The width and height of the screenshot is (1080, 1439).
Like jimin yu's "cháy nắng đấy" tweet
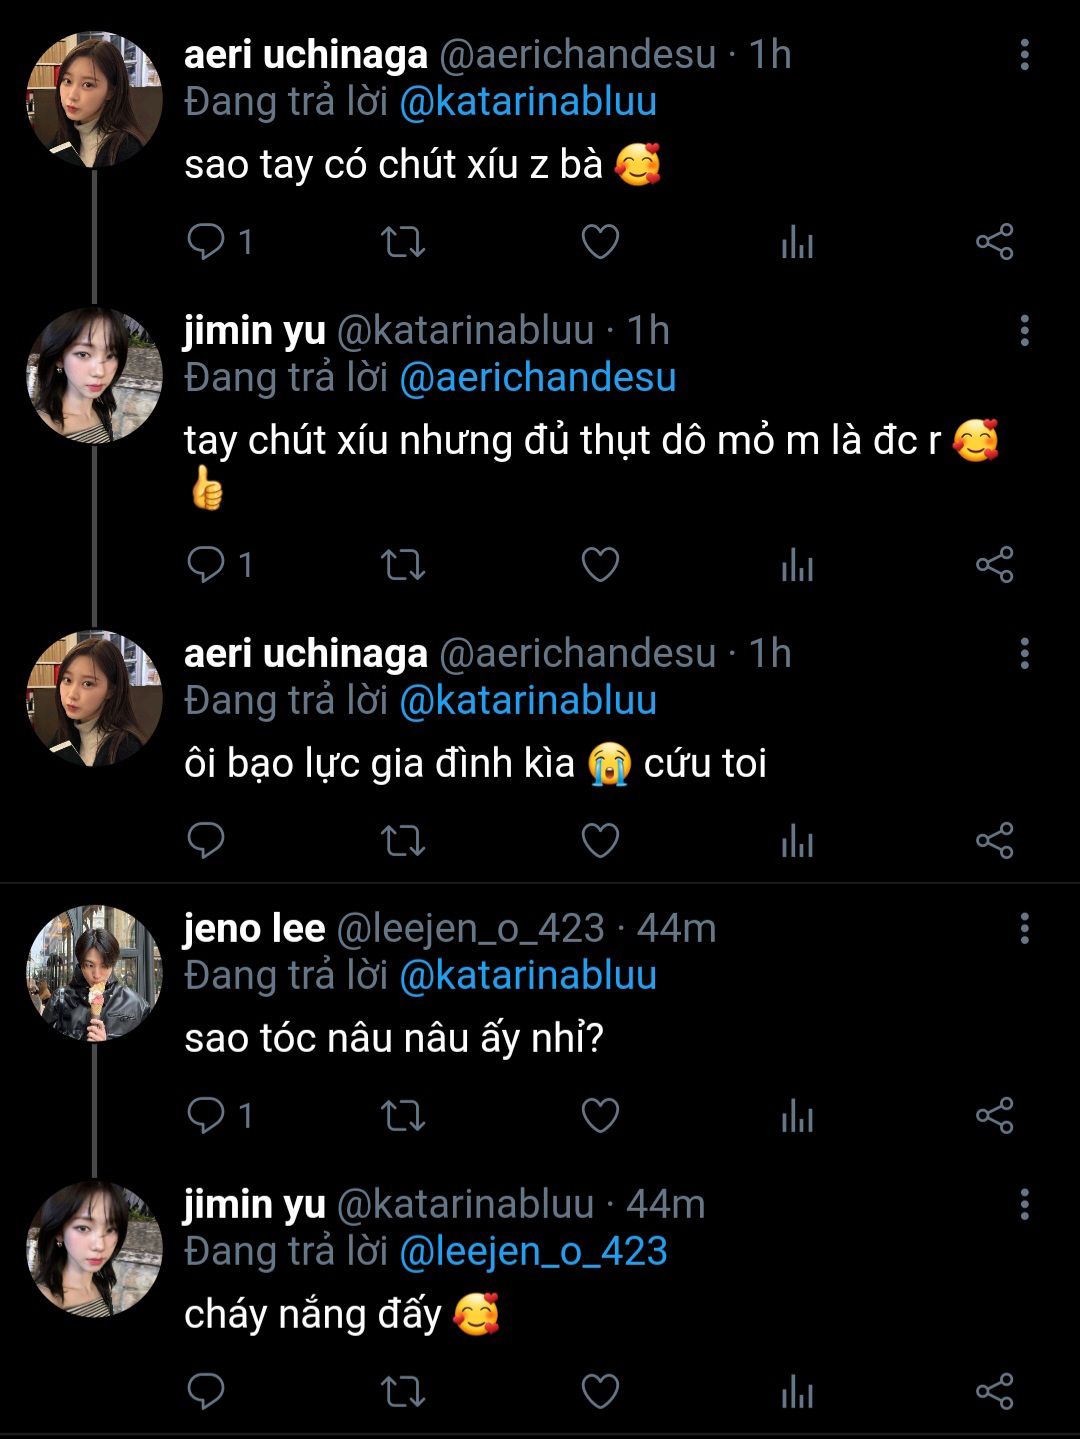coord(600,1391)
